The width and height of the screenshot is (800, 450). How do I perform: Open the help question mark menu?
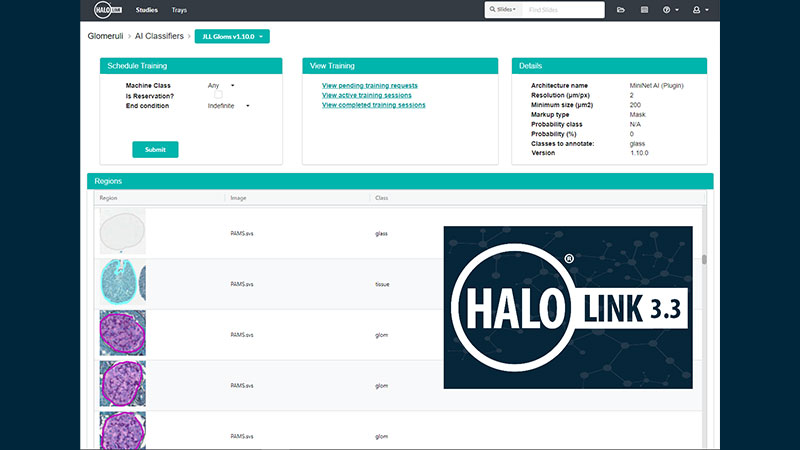pos(670,10)
